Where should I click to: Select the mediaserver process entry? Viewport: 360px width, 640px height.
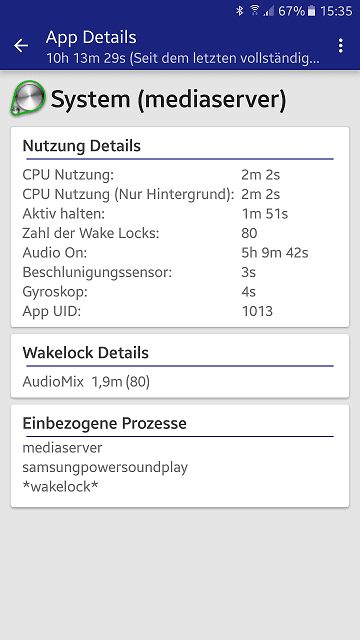[62, 448]
